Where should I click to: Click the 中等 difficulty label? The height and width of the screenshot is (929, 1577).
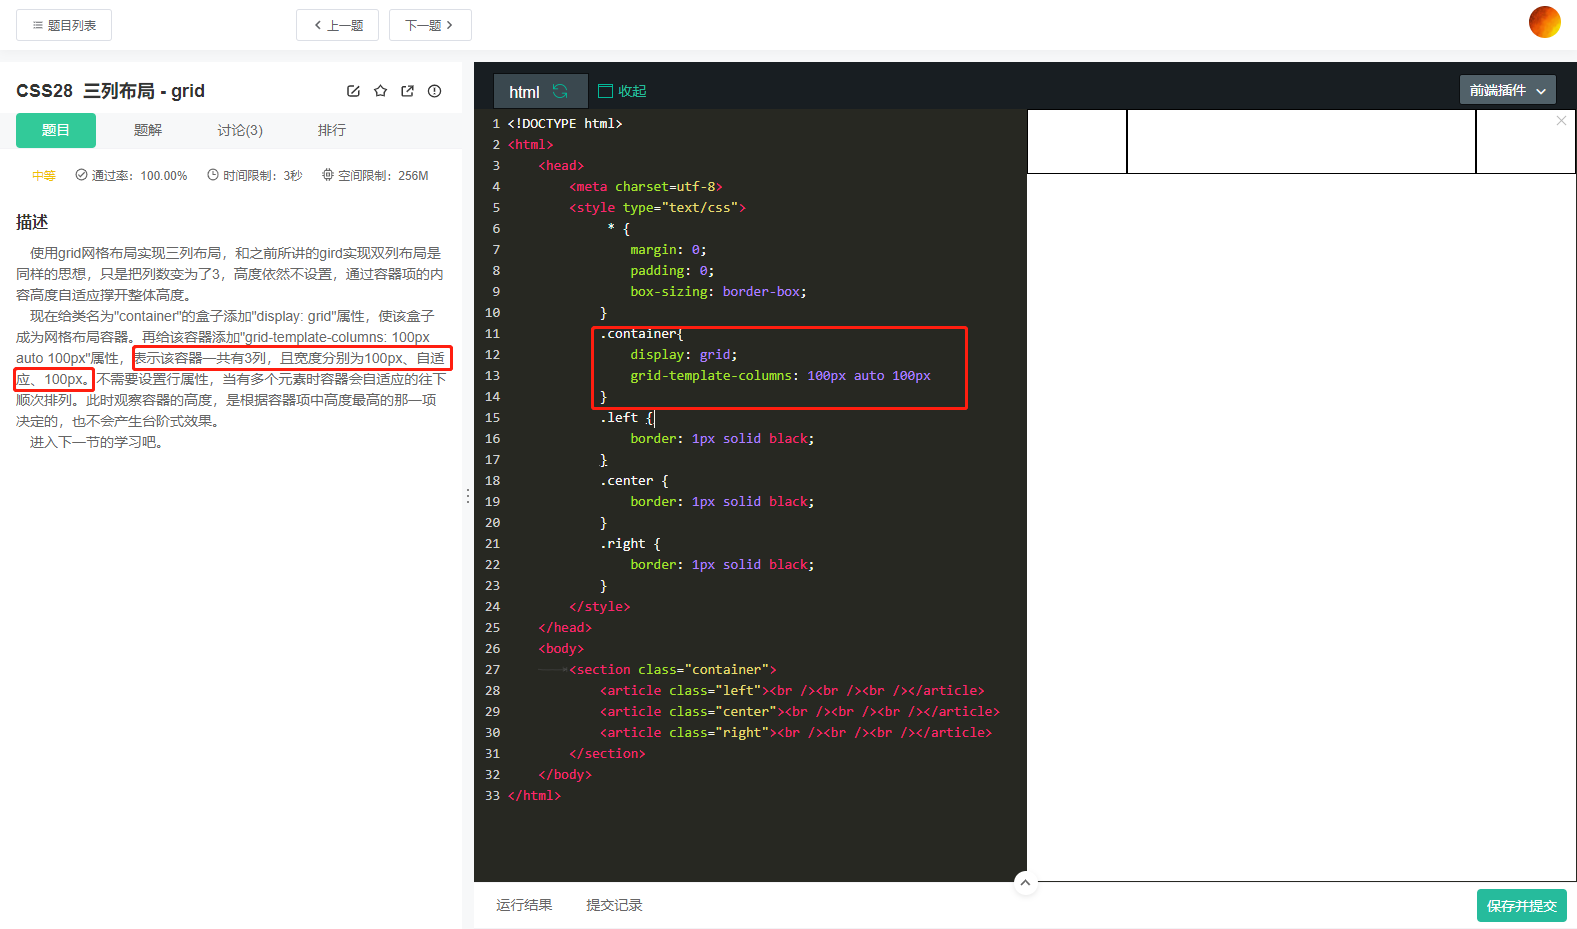(x=44, y=175)
